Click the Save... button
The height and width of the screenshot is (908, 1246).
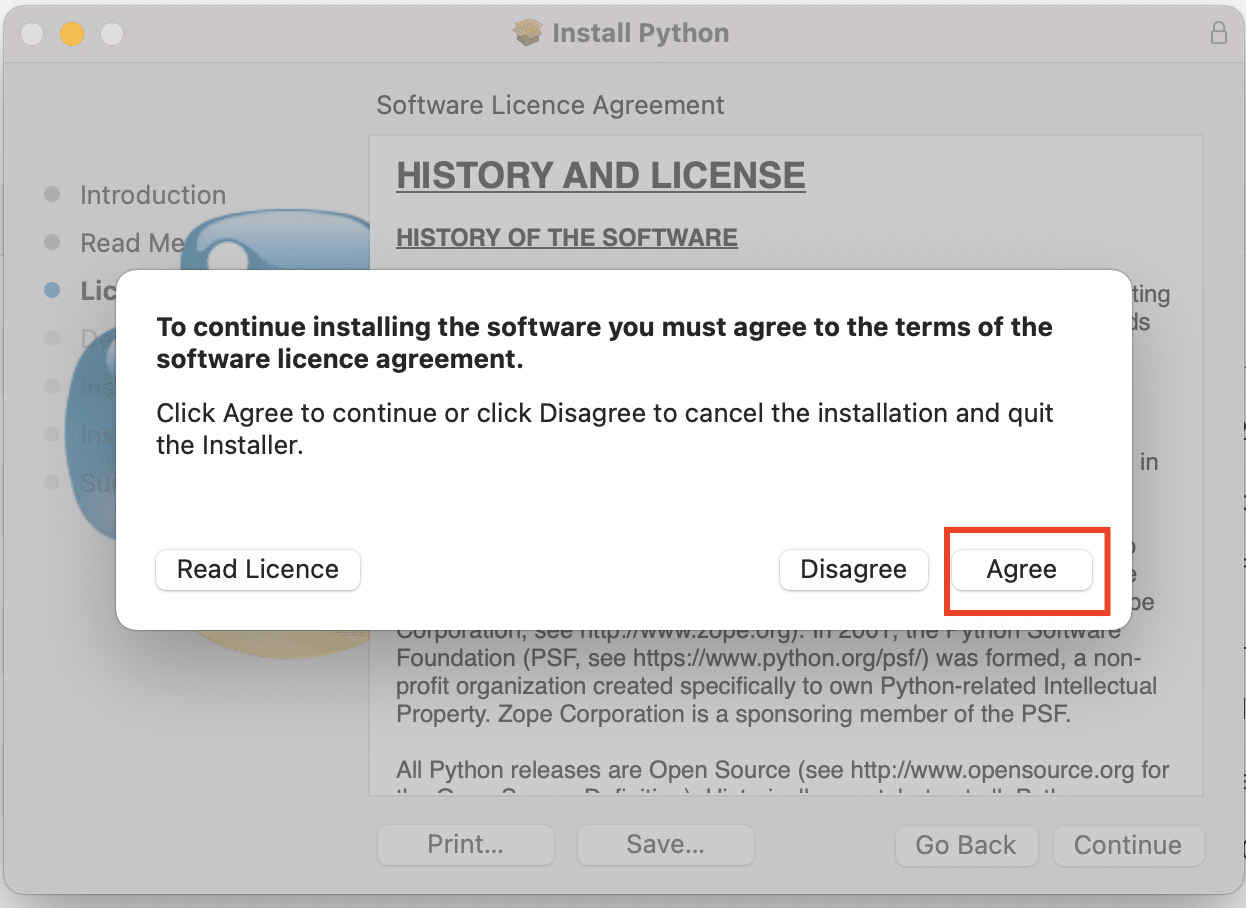point(666,845)
